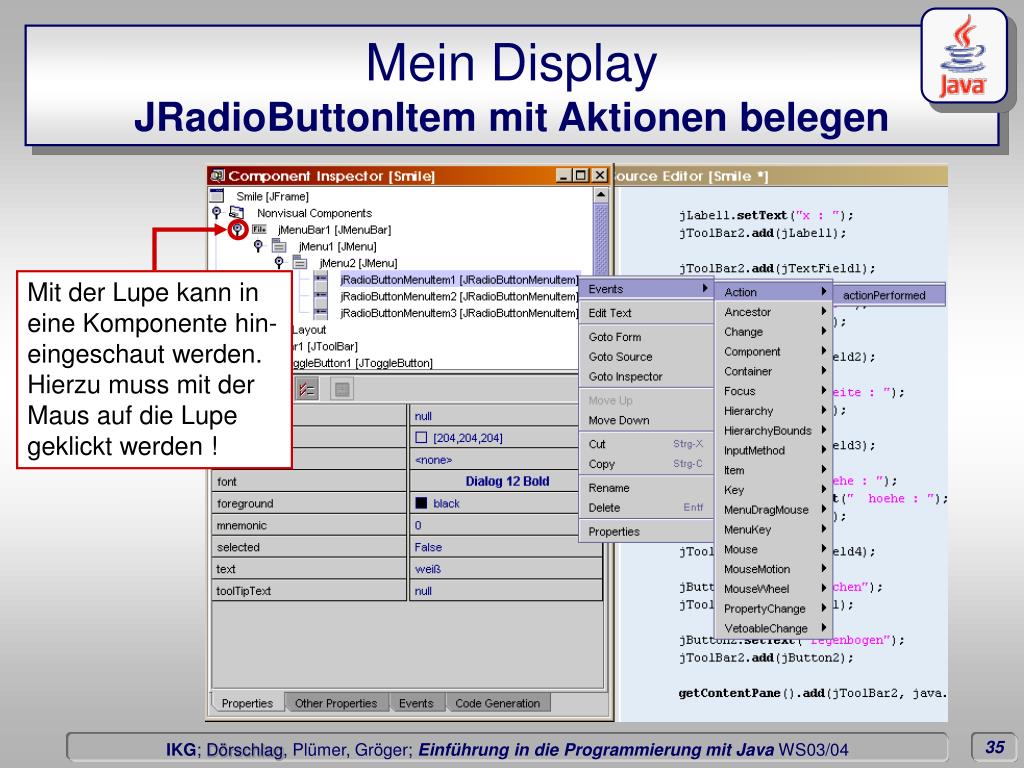Click the Nonvisual Components folder icon
The height and width of the screenshot is (768, 1024).
pyautogui.click(x=236, y=212)
